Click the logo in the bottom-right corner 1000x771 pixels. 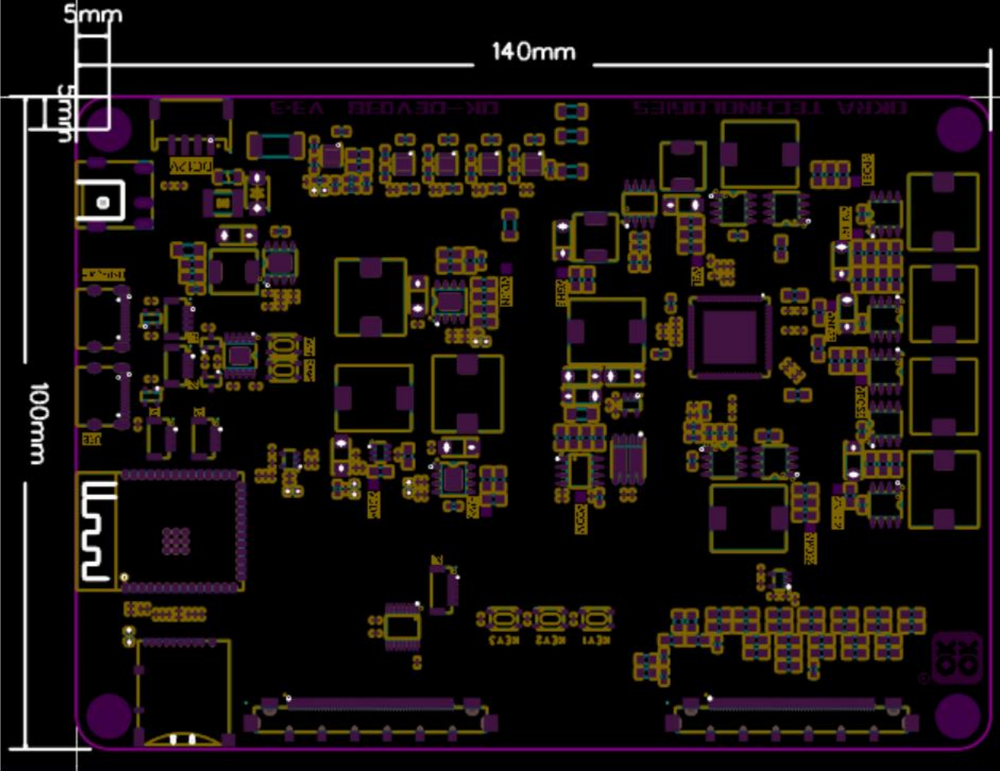[956, 659]
